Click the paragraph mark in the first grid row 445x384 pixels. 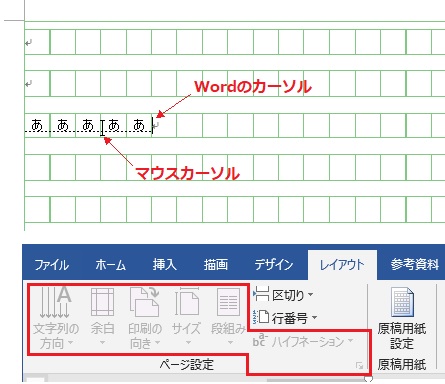click(29, 42)
